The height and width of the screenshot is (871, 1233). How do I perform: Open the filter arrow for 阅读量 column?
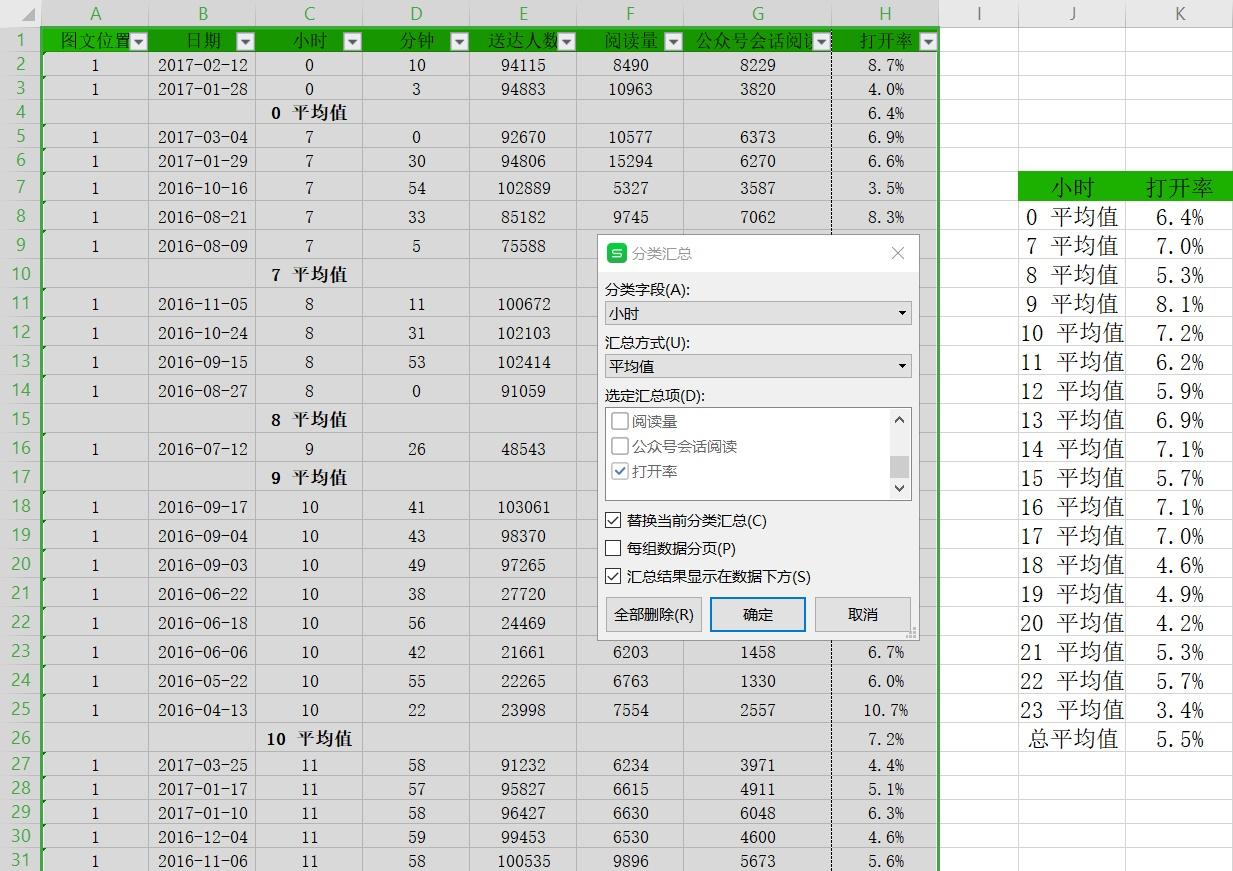pyautogui.click(x=673, y=41)
